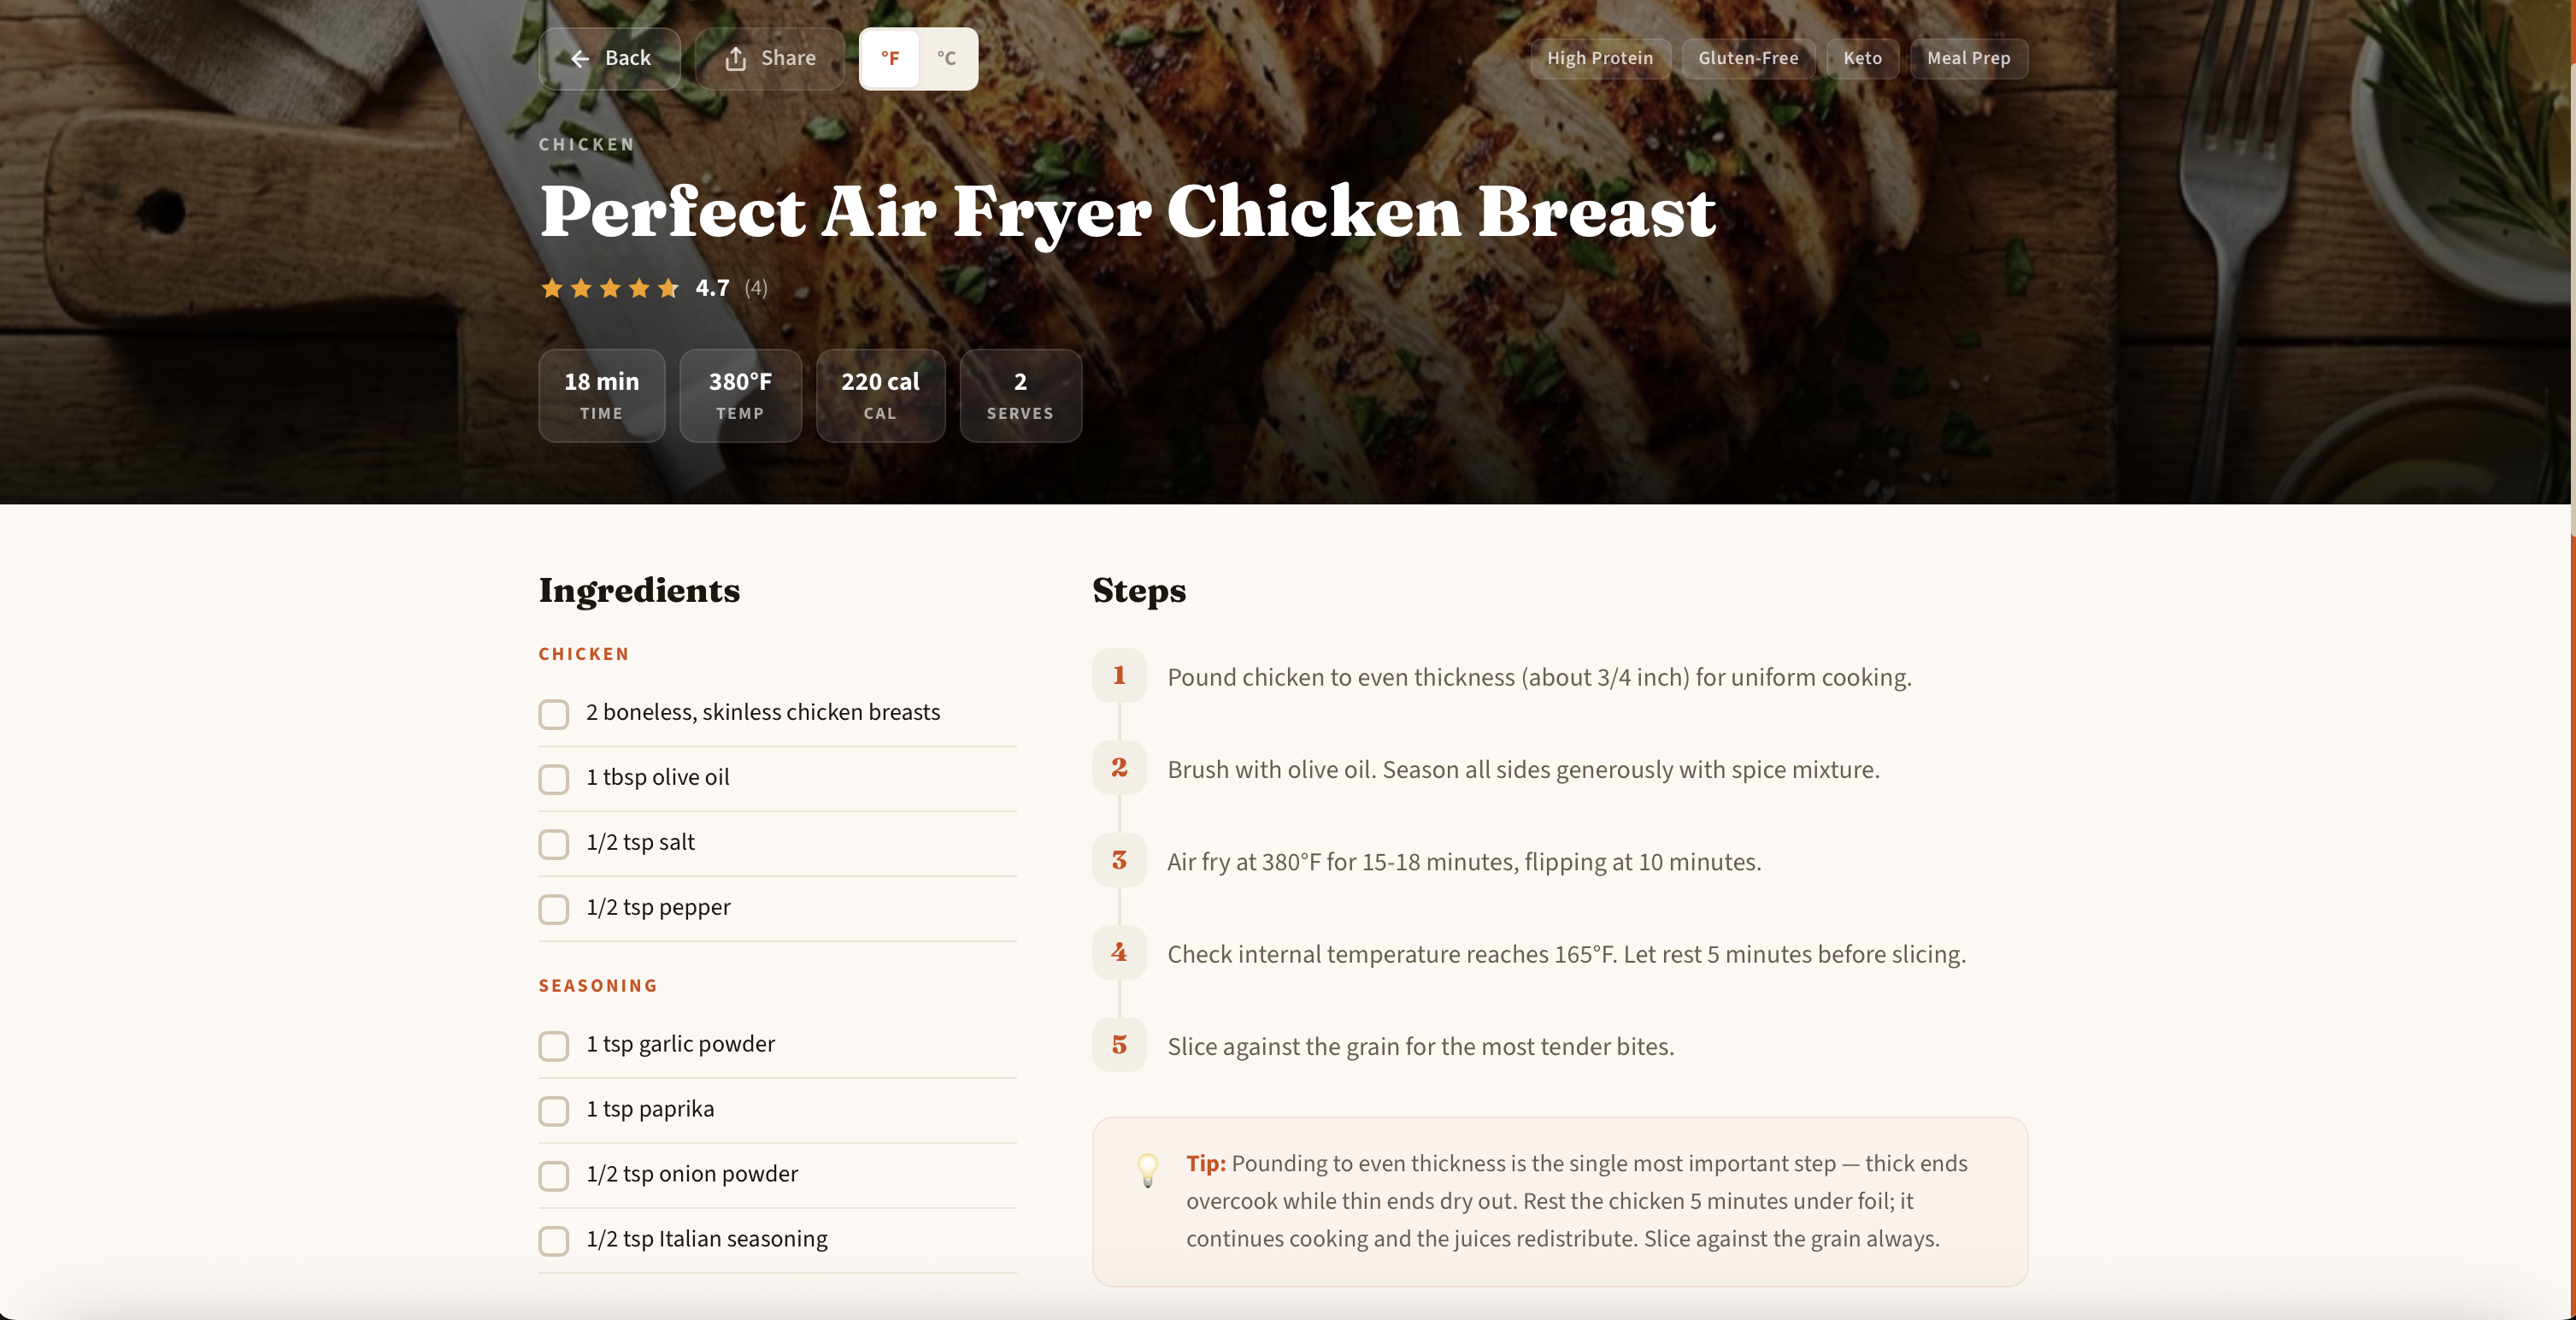Click the back arrow icon
The height and width of the screenshot is (1320, 2576).
tap(580, 59)
